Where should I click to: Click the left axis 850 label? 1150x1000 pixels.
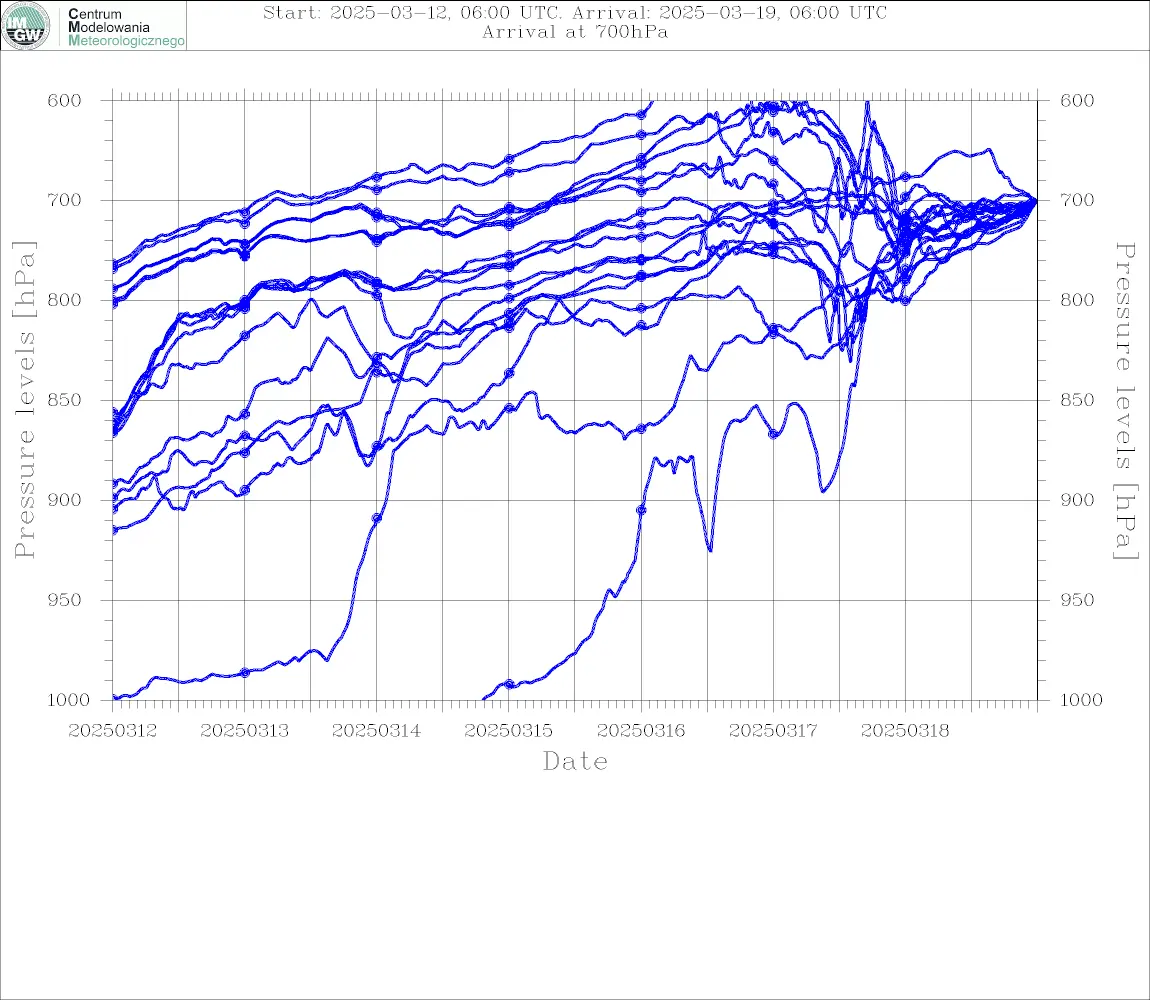(x=65, y=401)
